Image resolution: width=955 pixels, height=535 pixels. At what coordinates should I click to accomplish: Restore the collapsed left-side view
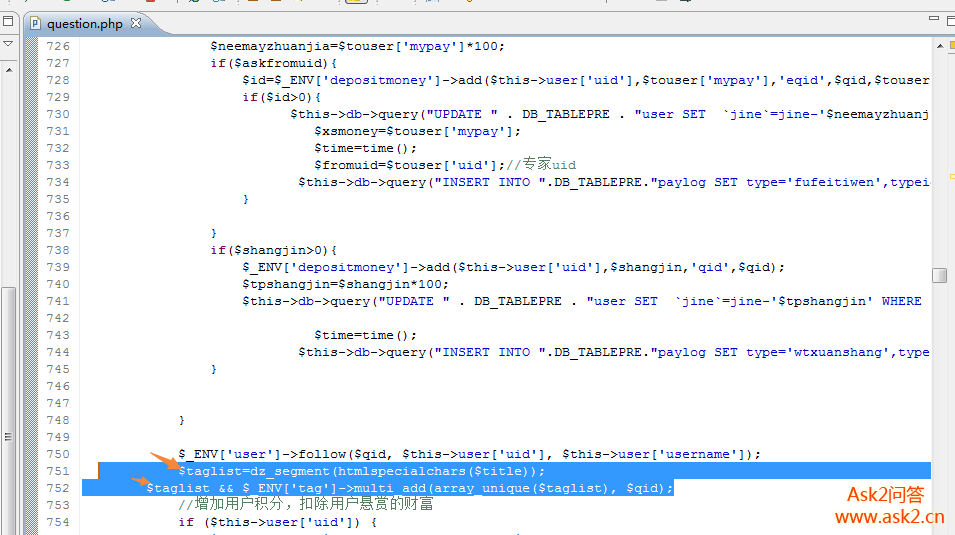coord(8,20)
